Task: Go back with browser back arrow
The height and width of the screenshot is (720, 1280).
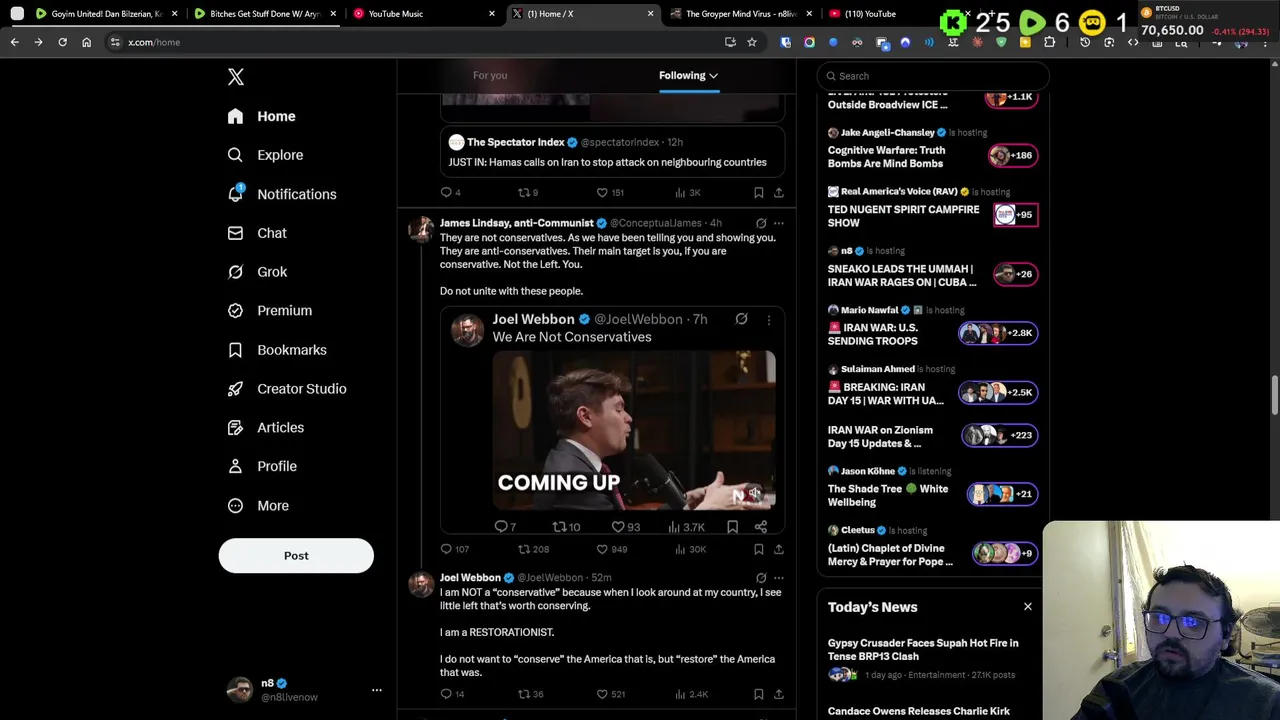Action: tap(14, 42)
